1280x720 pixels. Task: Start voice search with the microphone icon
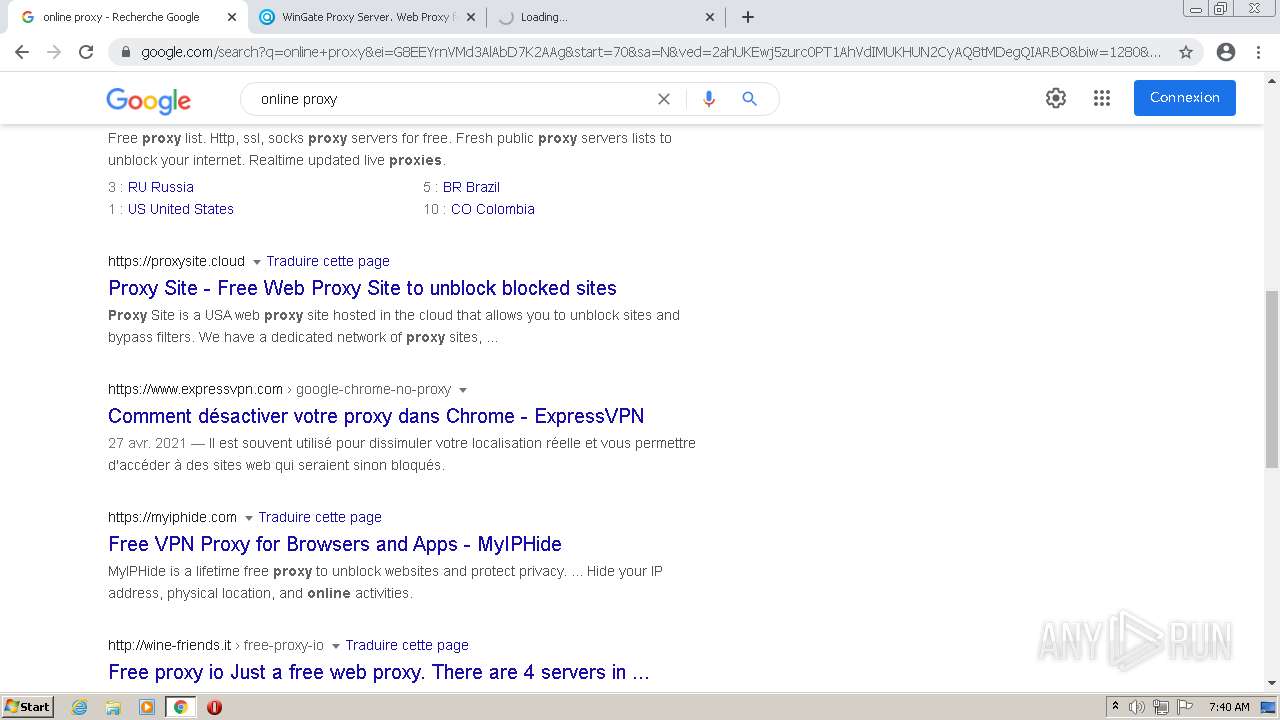709,99
